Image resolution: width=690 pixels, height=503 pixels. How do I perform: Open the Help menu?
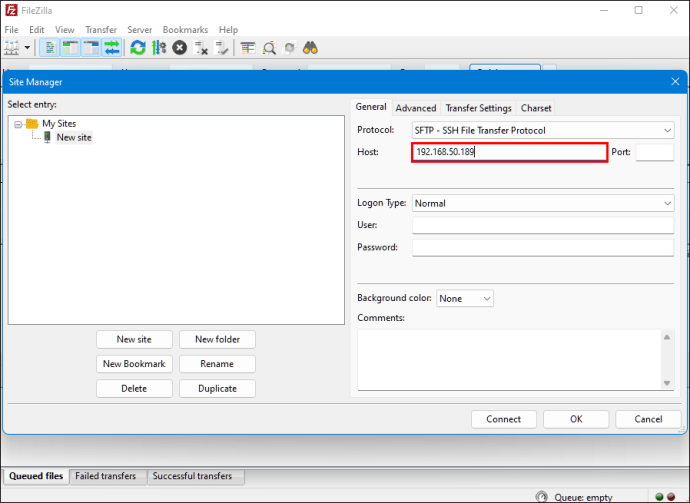pyautogui.click(x=228, y=29)
